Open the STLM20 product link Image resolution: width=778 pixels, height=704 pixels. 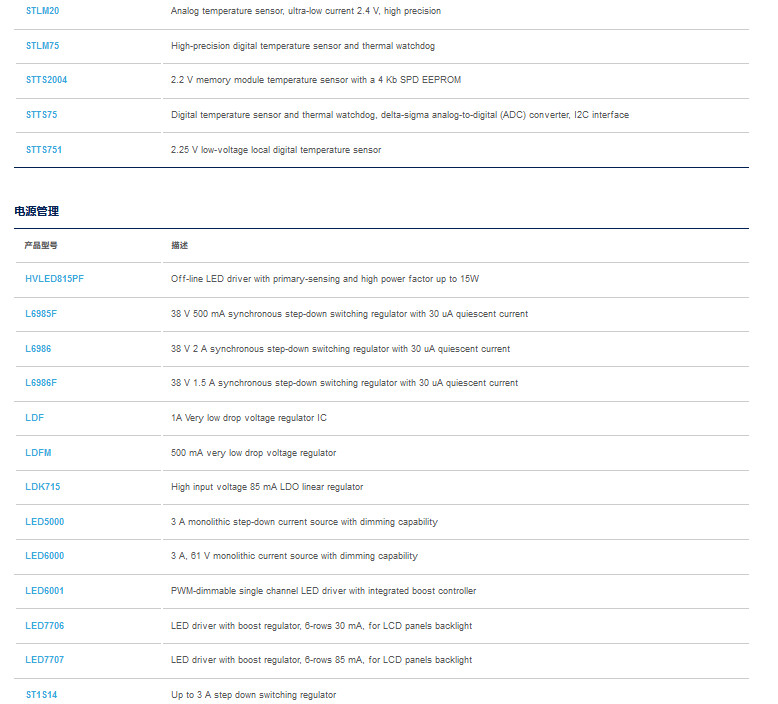pyautogui.click(x=42, y=11)
